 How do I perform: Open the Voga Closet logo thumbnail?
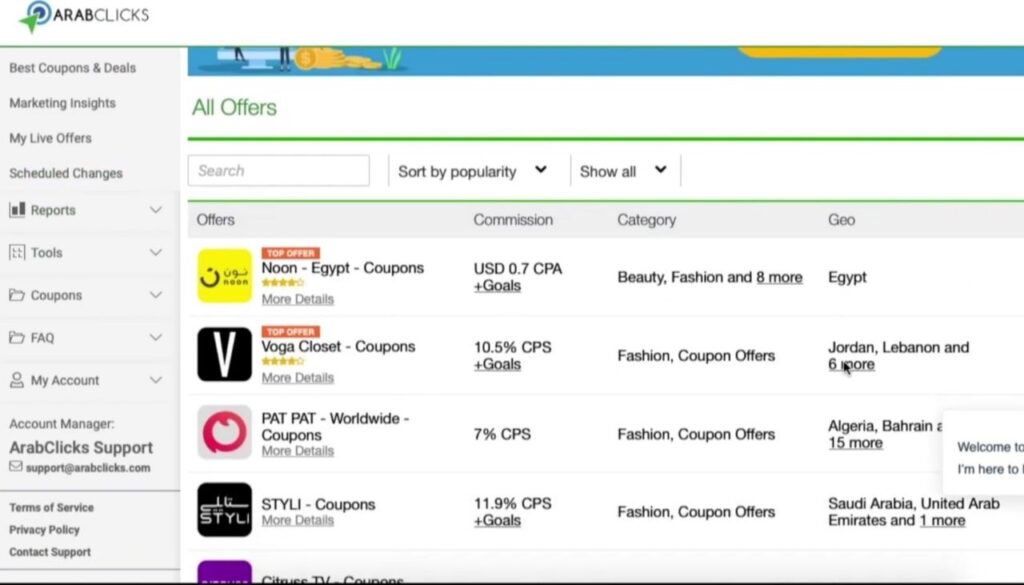point(225,355)
